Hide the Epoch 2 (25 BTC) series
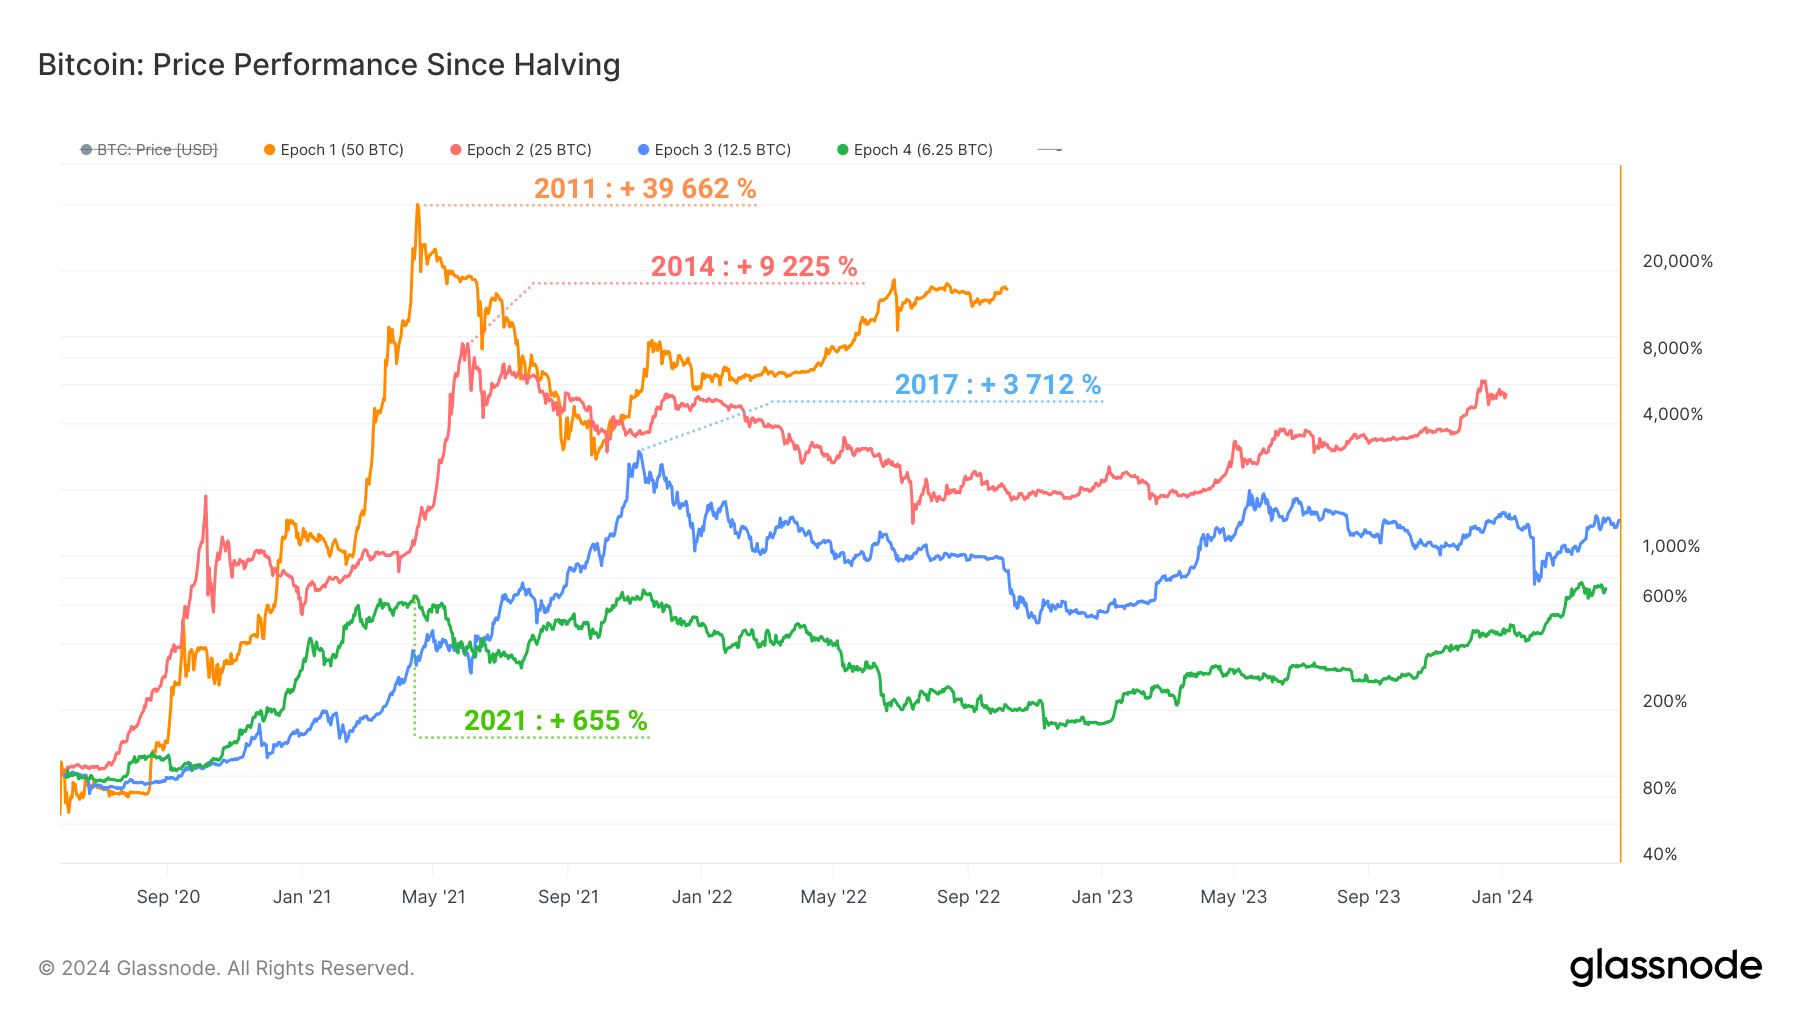Viewport: 1800px width, 1013px height. coord(529,150)
